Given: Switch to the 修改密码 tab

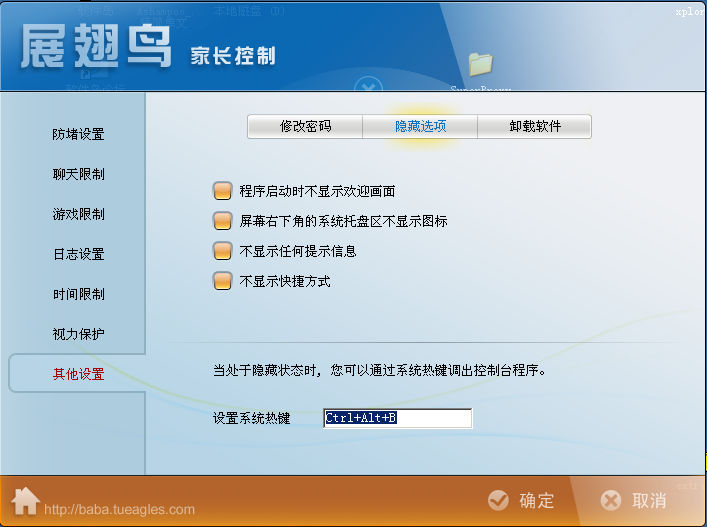Looking at the screenshot, I should pyautogui.click(x=305, y=126).
